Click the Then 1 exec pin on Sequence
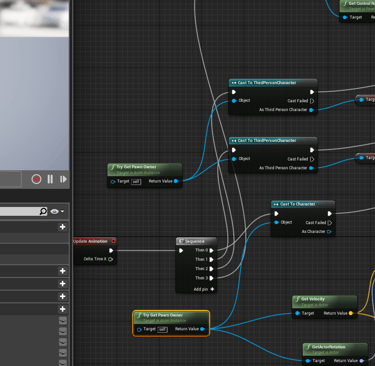Image resolution: width=375 pixels, height=366 pixels. pos(211,259)
